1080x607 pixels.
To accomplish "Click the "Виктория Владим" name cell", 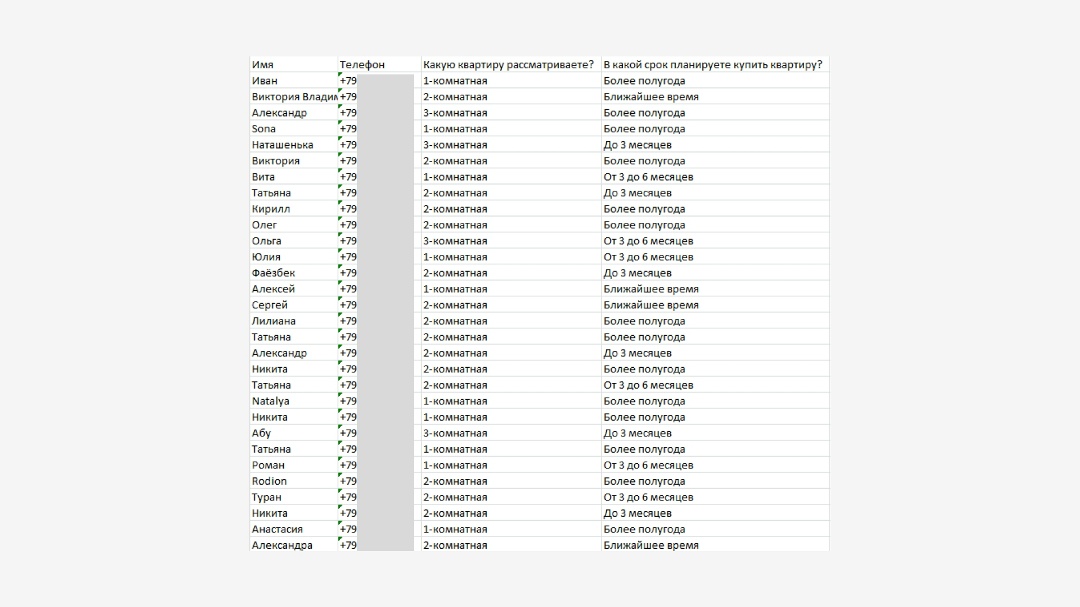I will pos(293,96).
